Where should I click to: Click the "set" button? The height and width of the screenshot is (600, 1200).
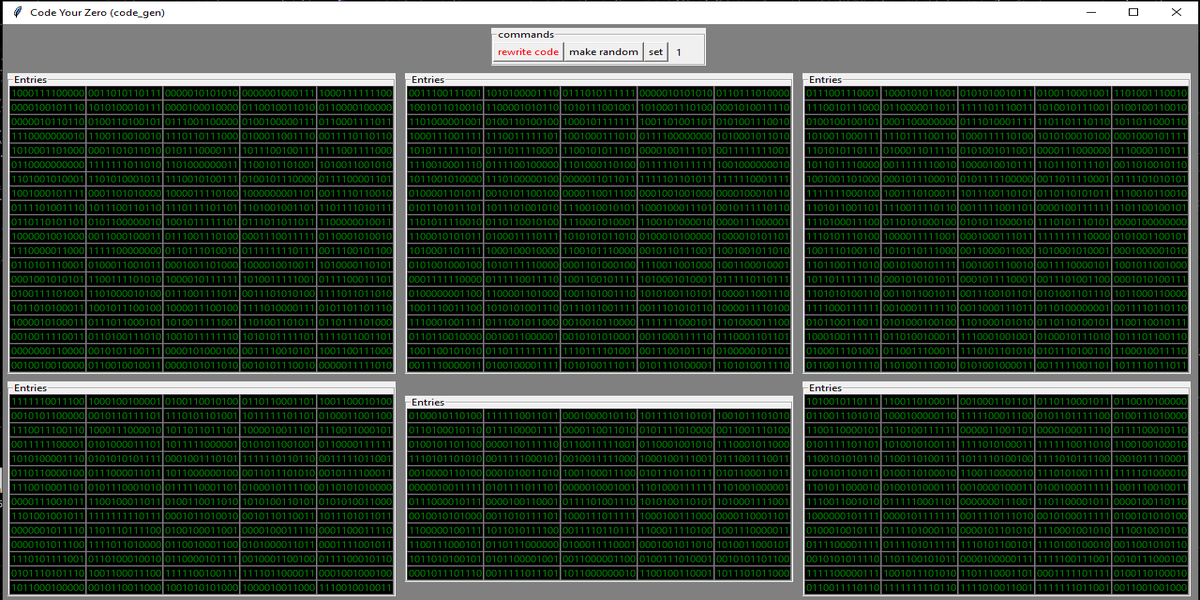click(x=655, y=52)
